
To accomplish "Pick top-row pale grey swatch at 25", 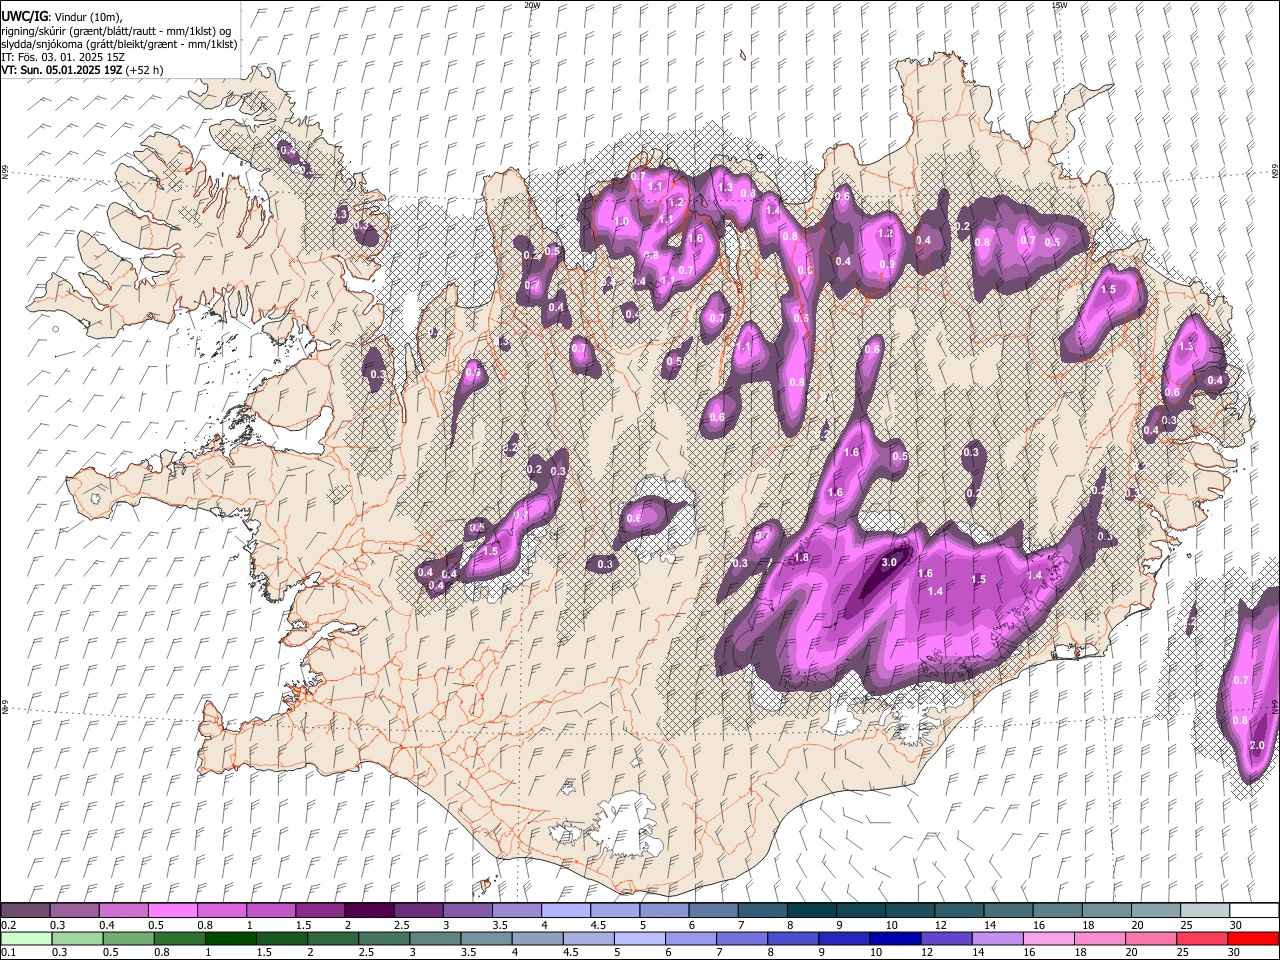I will 1205,911.
